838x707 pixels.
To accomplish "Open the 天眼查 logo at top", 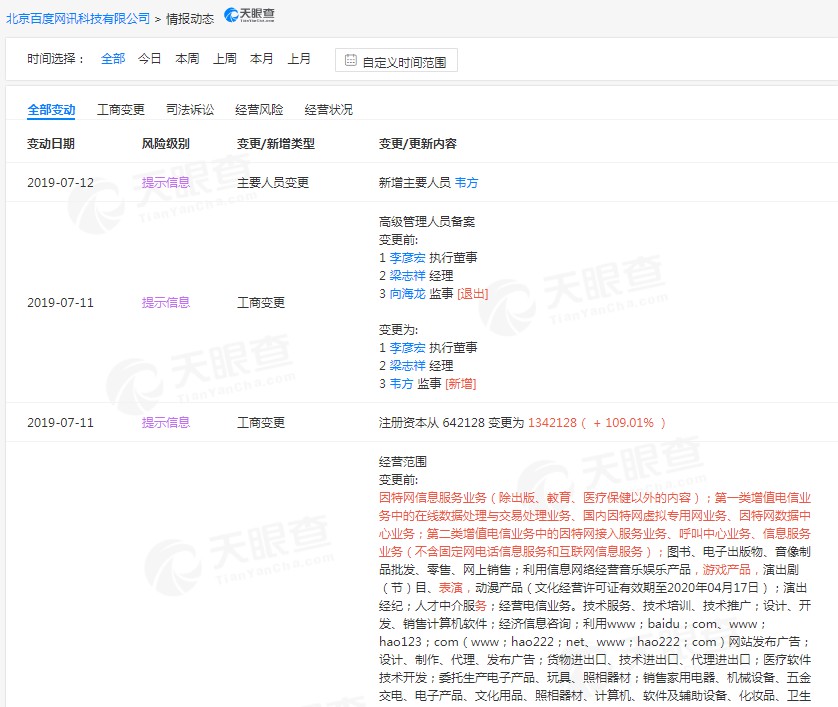I will [x=249, y=15].
